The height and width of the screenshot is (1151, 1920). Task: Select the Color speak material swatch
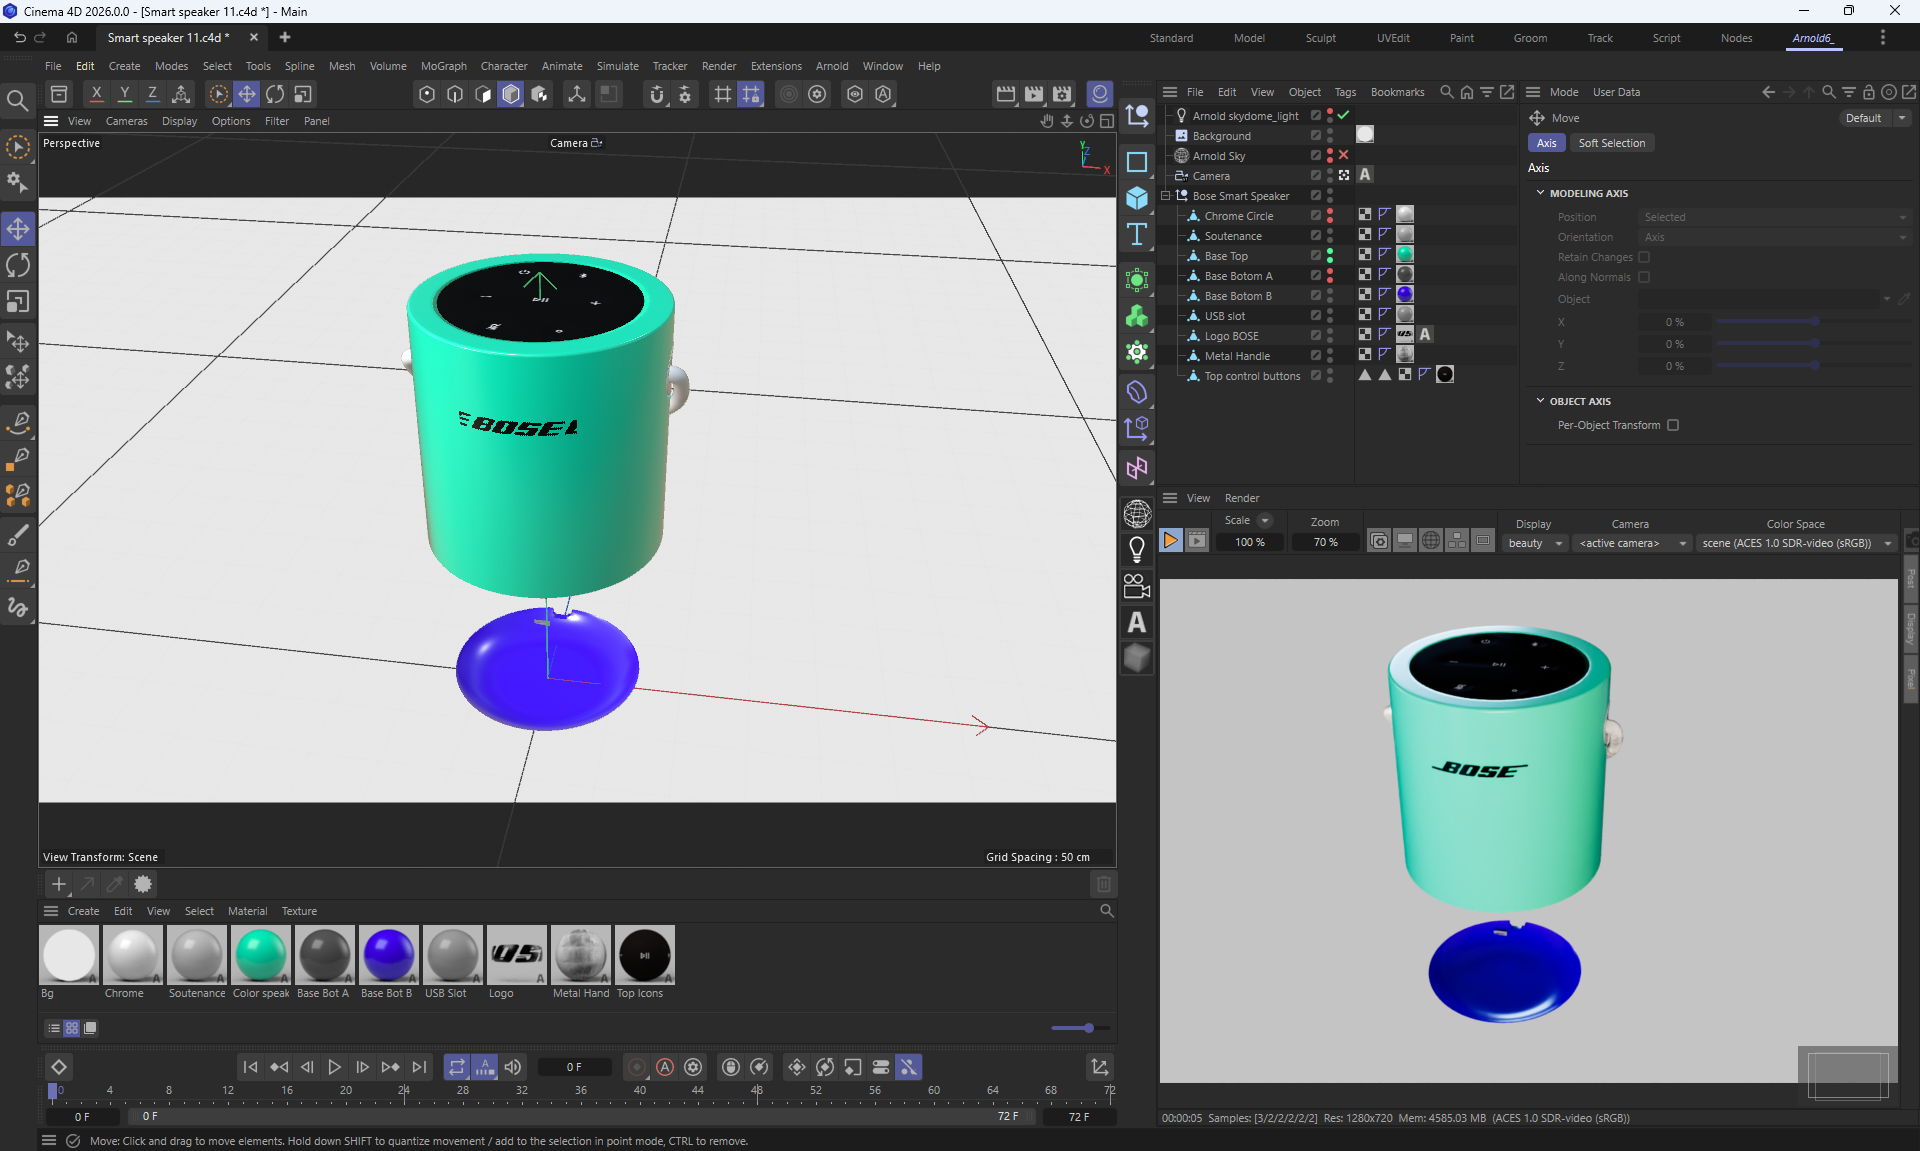click(261, 955)
